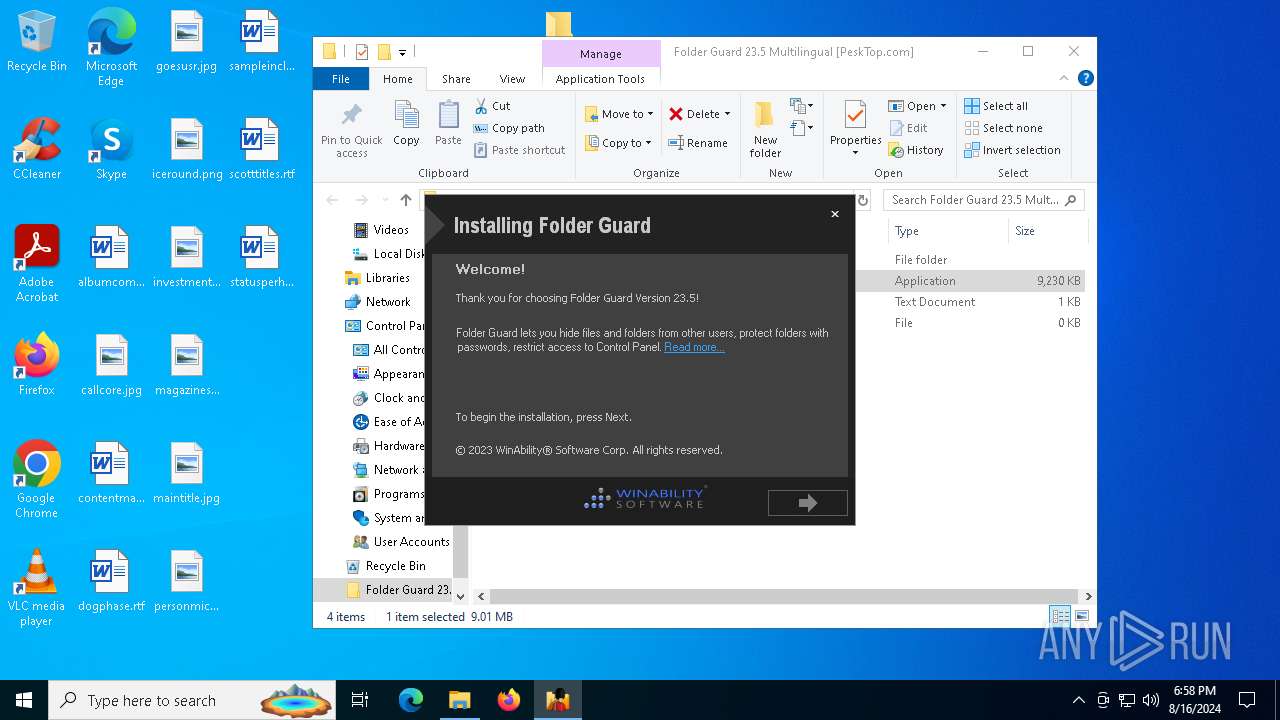This screenshot has width=1280, height=720.
Task: Click the Search Folder Guard field
Action: point(984,200)
